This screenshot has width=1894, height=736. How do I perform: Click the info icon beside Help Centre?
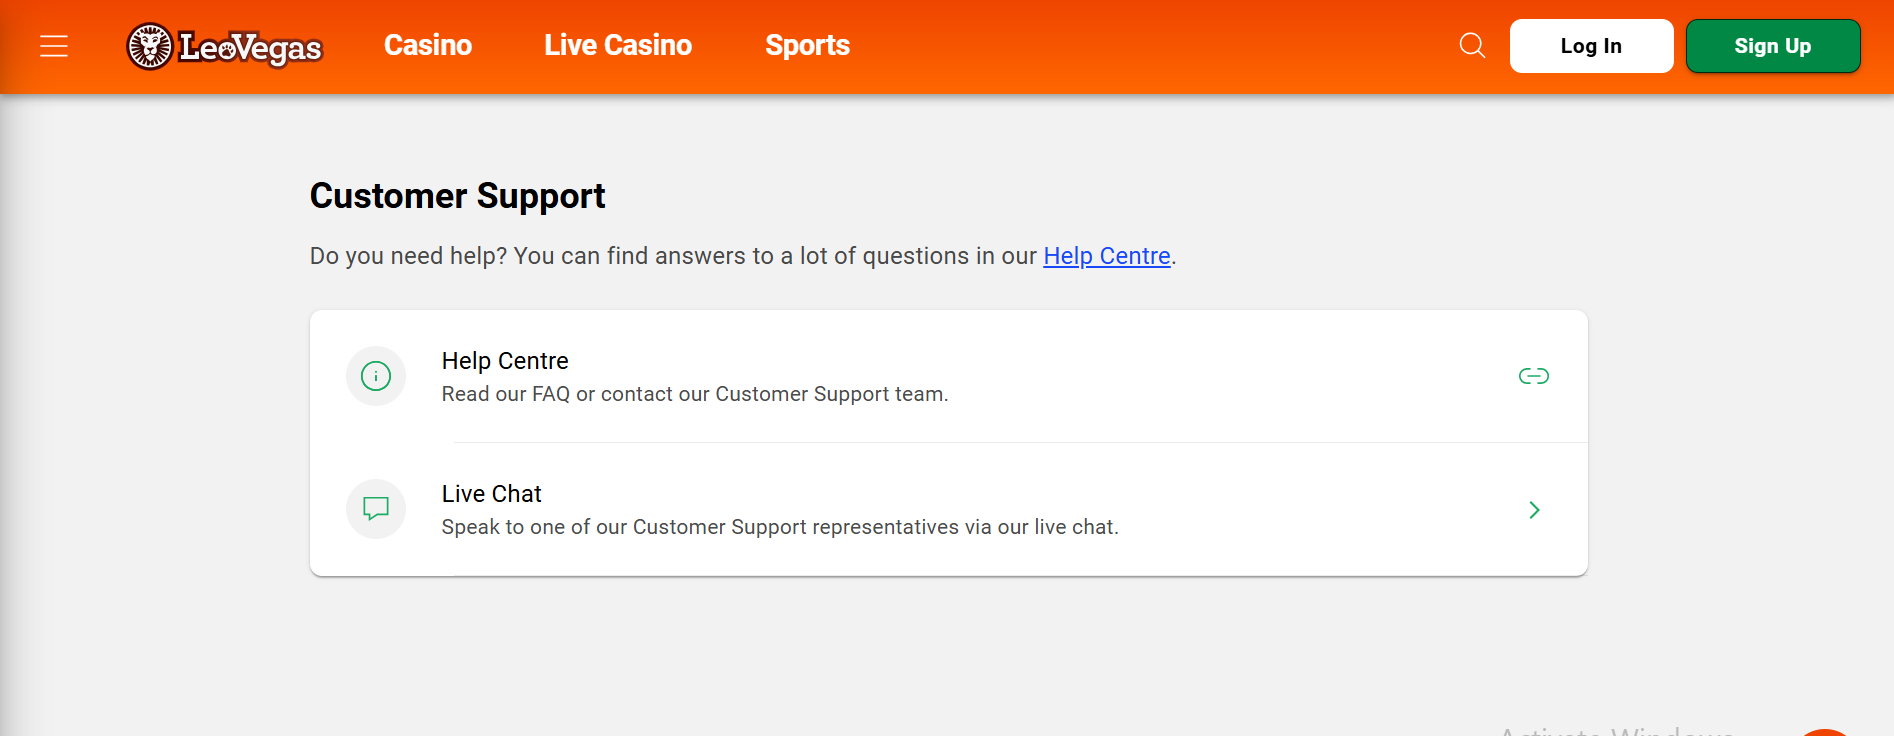point(376,376)
